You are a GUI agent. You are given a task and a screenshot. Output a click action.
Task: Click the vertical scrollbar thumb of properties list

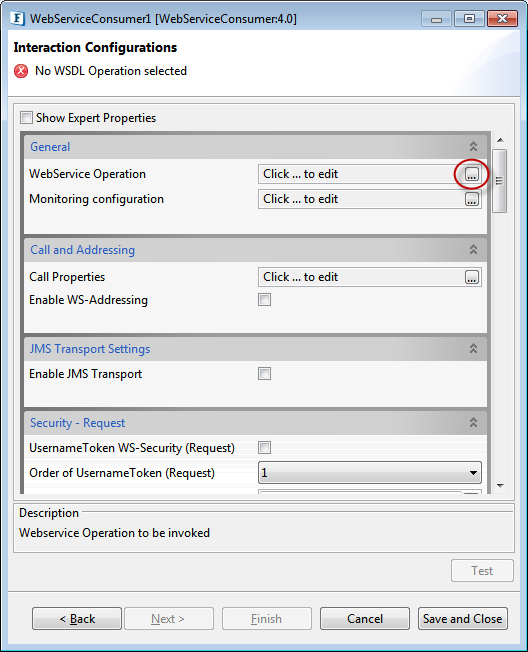500,181
